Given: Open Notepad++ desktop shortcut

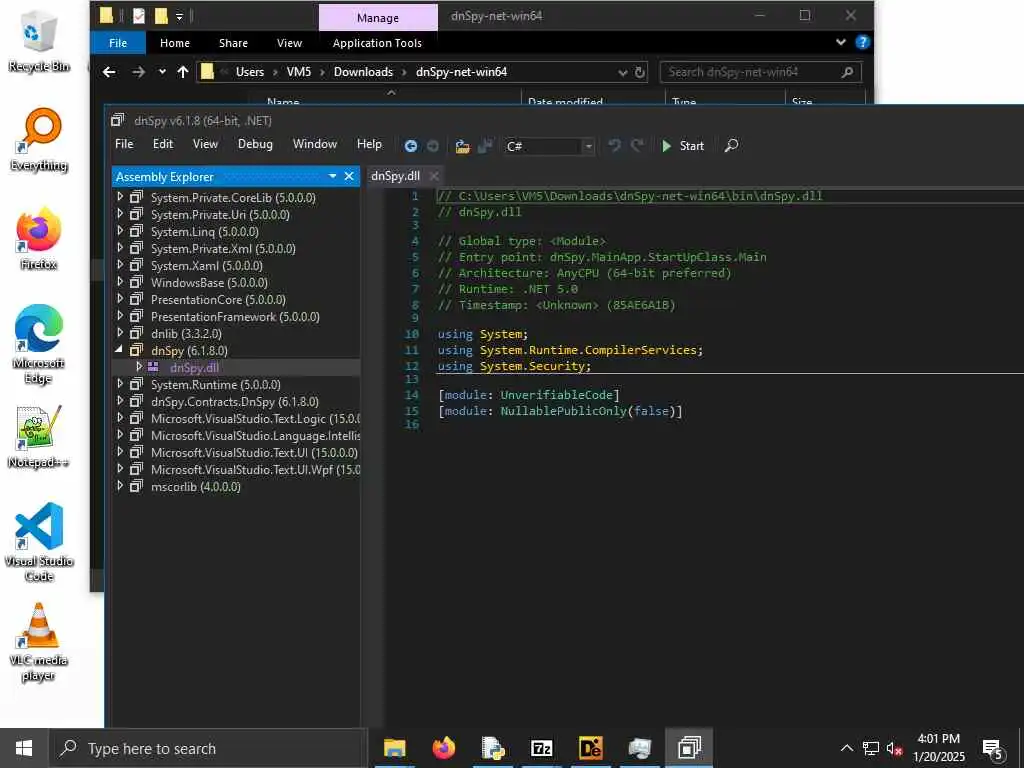Looking at the screenshot, I should (39, 437).
